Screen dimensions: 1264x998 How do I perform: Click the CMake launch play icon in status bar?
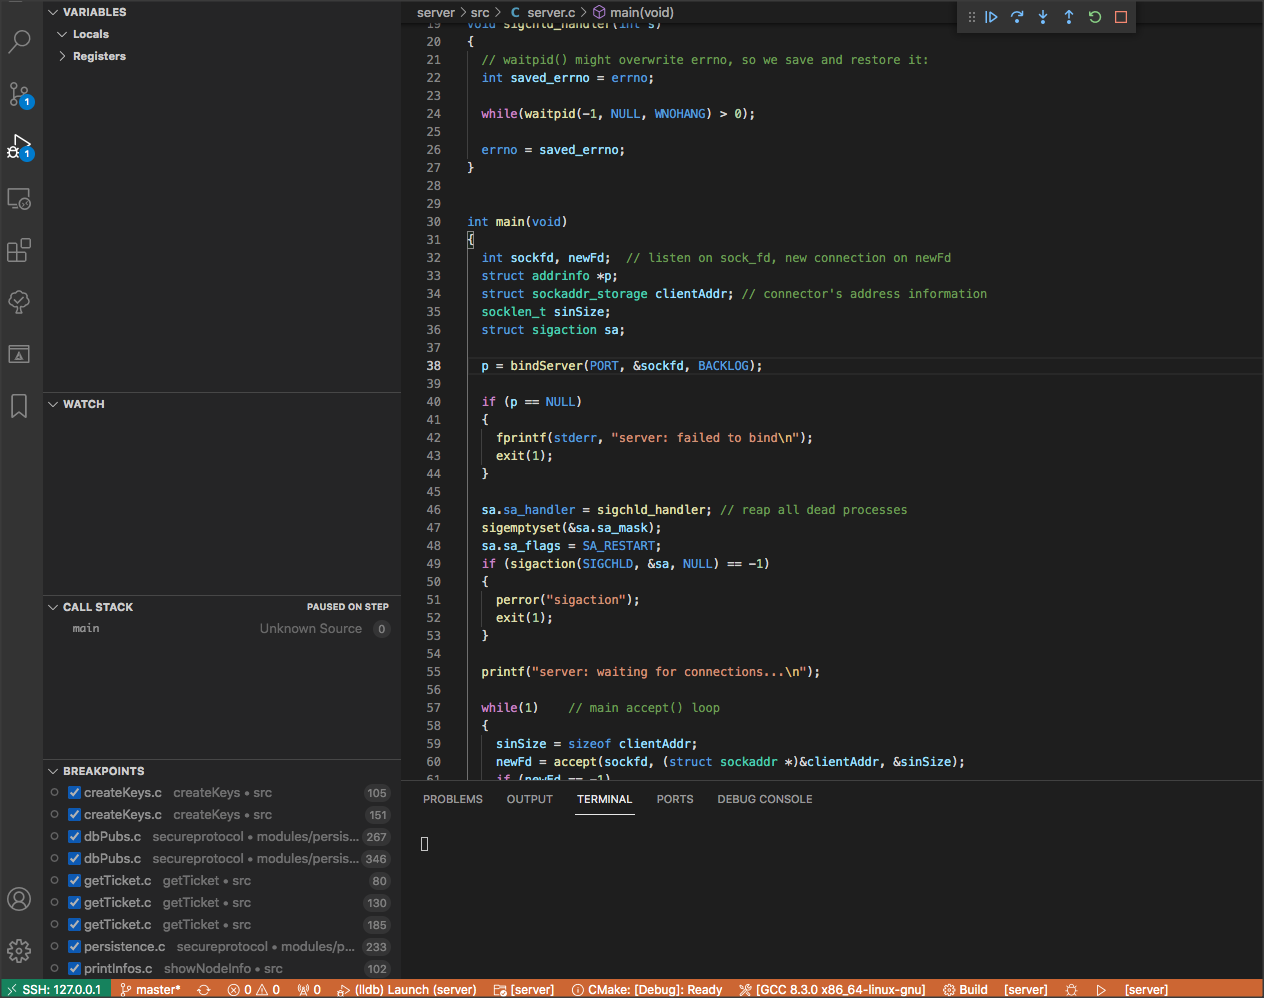pos(1101,989)
